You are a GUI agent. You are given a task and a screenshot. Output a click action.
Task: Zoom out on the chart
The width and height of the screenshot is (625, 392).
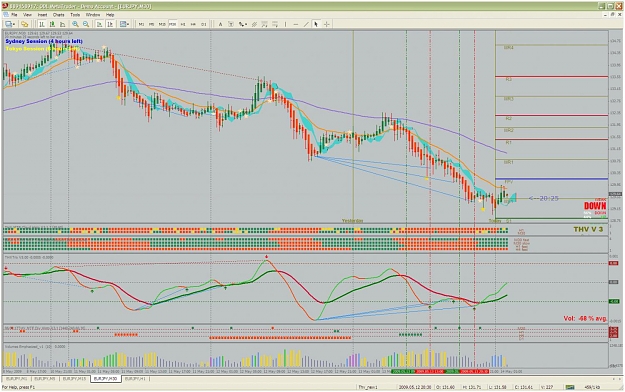(86, 24)
